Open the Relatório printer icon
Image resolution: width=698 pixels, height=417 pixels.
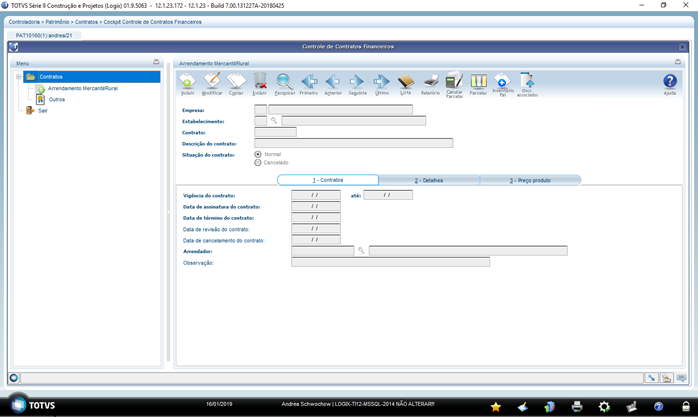pyautogui.click(x=430, y=83)
